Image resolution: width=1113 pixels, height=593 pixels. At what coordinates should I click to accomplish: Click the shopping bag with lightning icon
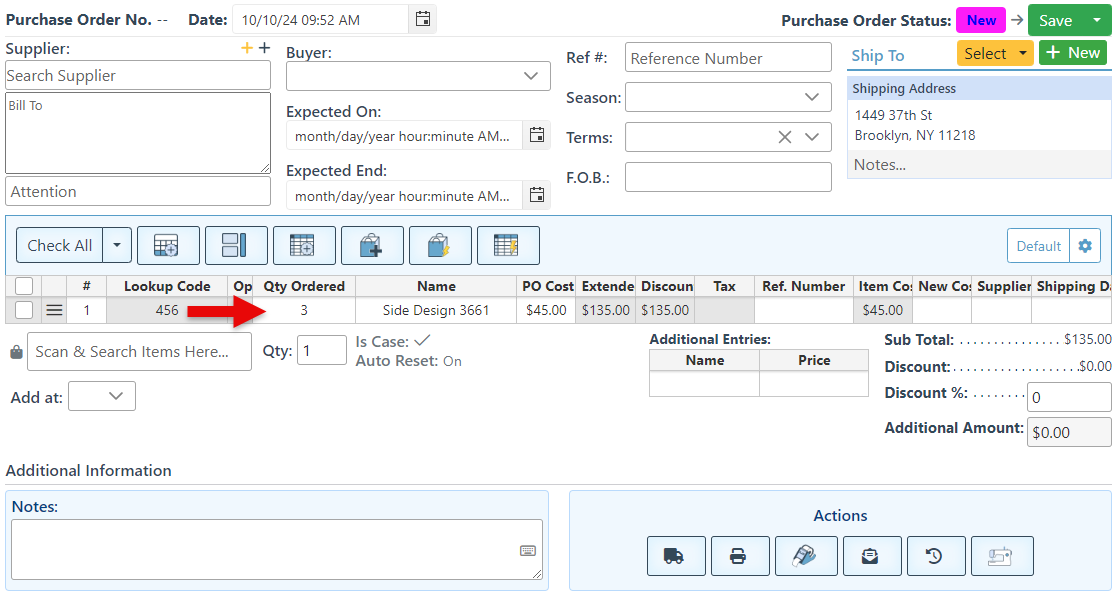[440, 245]
